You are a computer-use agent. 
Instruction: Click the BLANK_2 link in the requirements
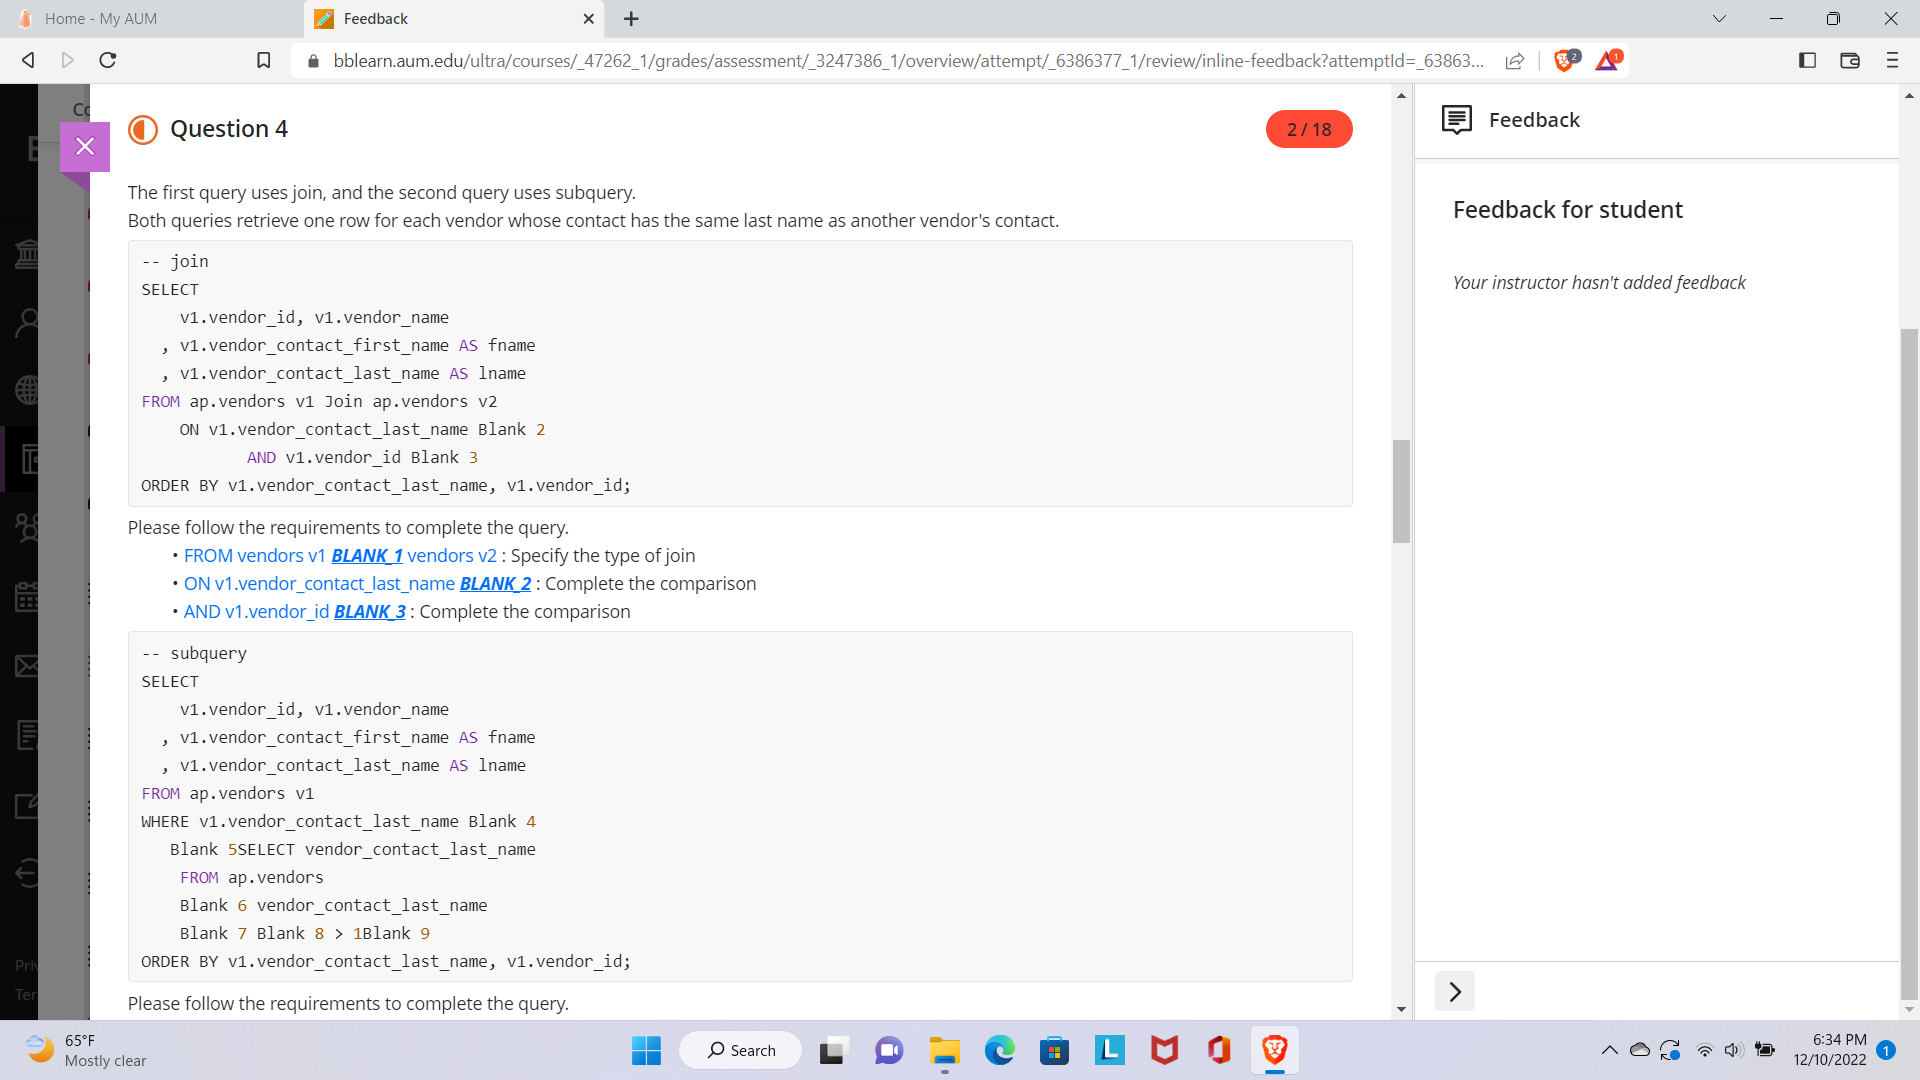[x=495, y=583]
